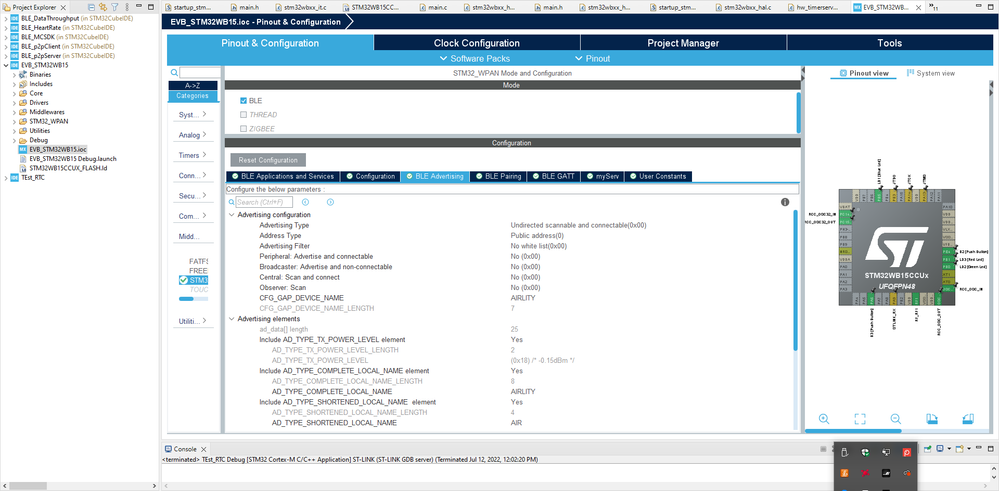Viewport: 999px width, 491px height.
Task: Collapse the EVB_STM32WB15 project tree
Action: tap(6, 65)
